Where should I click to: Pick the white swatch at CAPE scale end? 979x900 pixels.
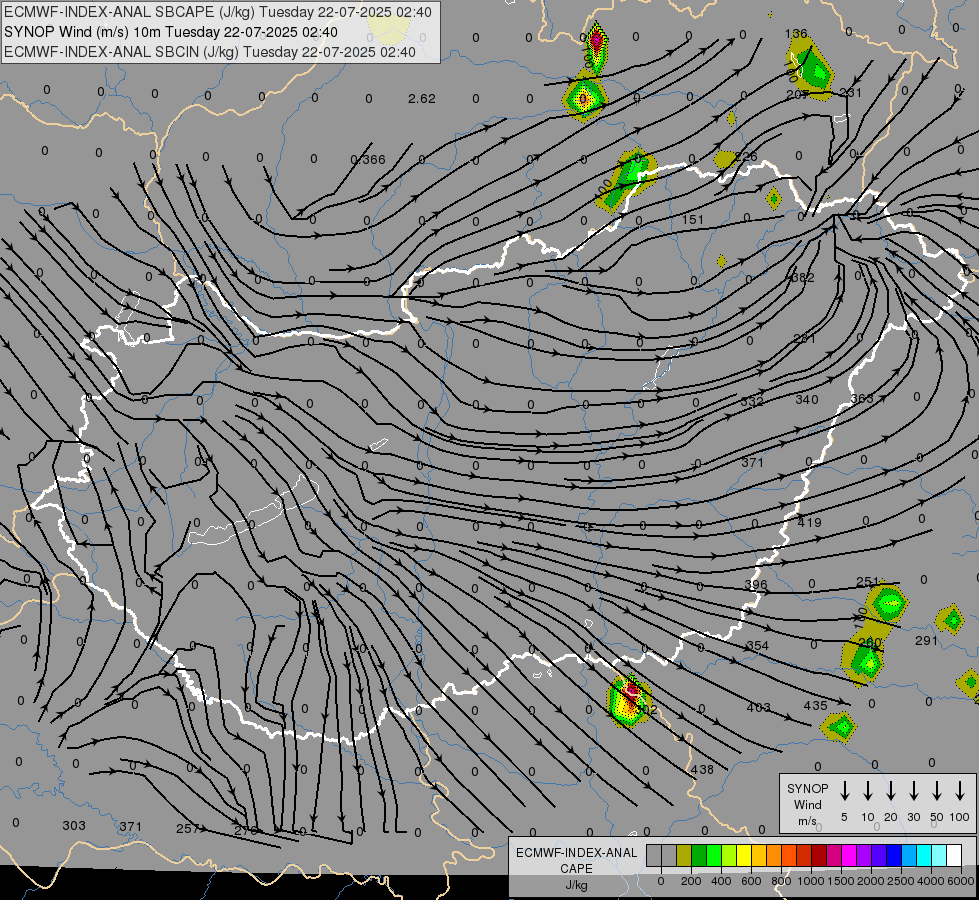coord(953,856)
